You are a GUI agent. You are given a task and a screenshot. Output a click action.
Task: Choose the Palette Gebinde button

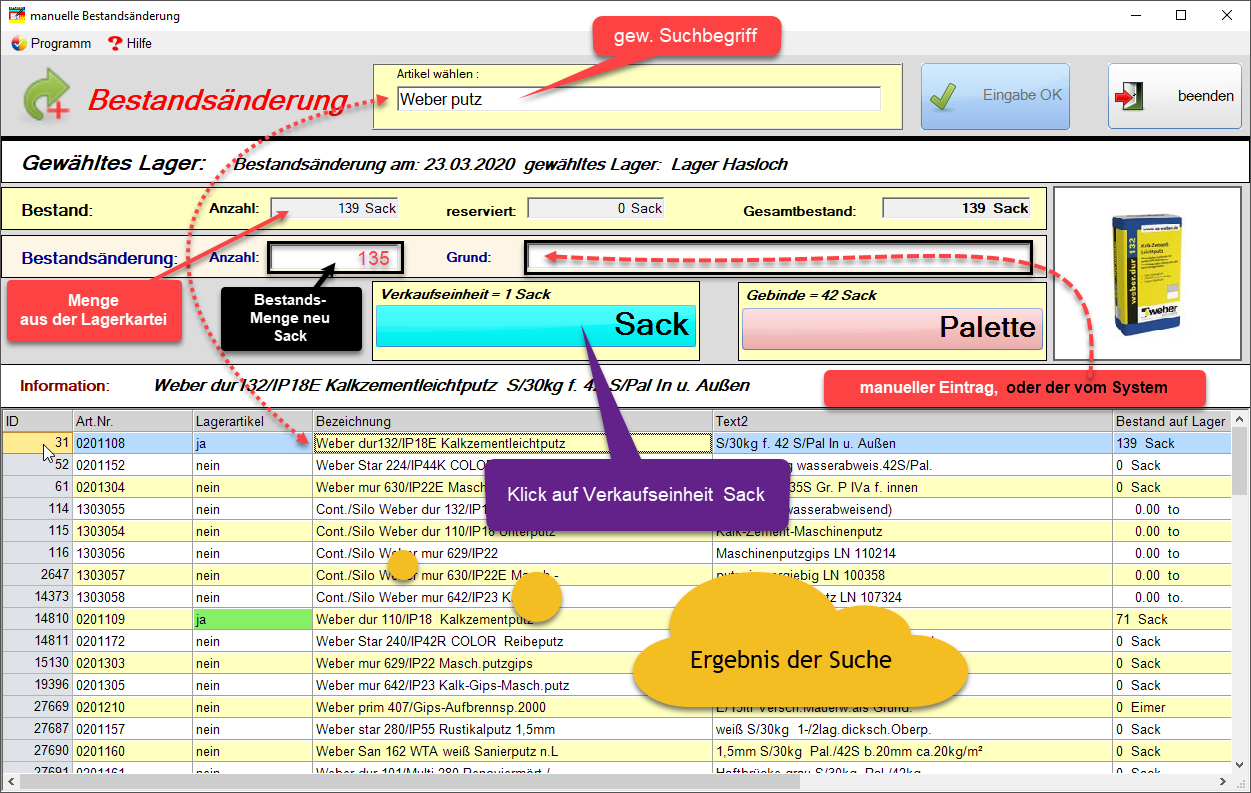coord(892,328)
